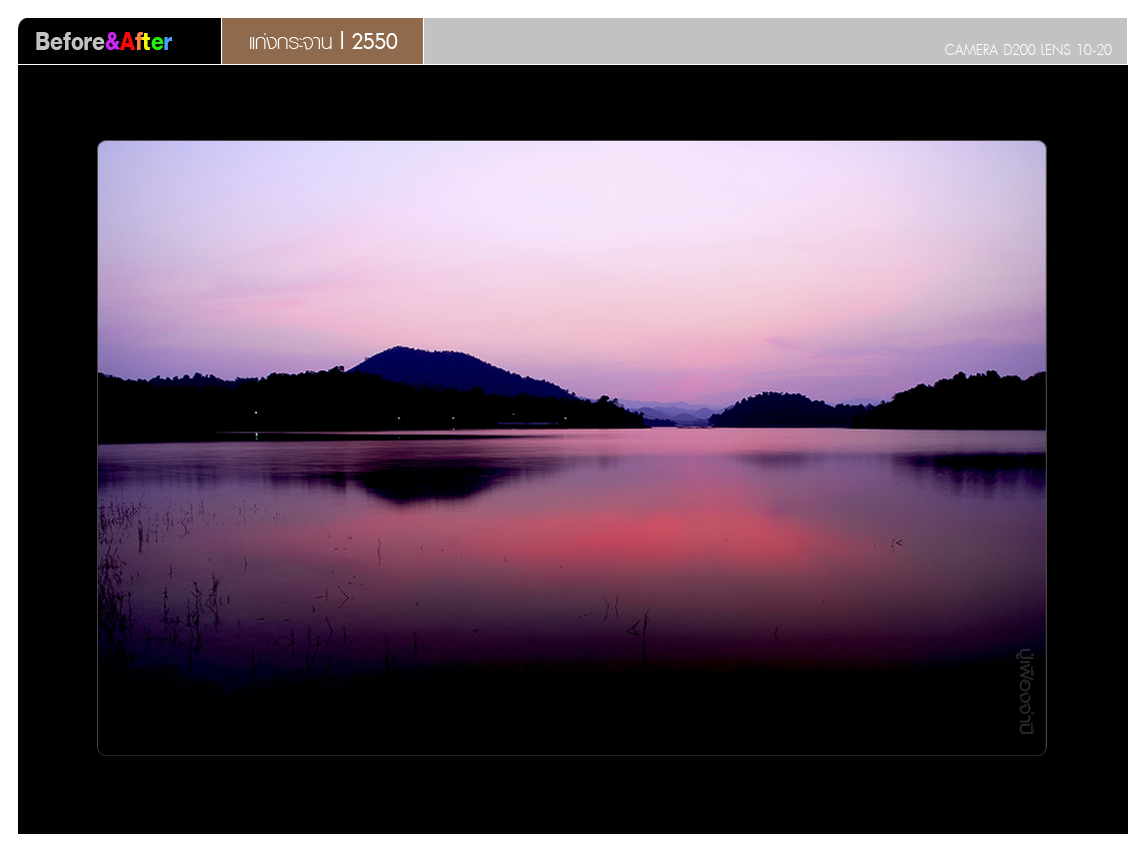Click the distant blue hills between the ridges

672,411
